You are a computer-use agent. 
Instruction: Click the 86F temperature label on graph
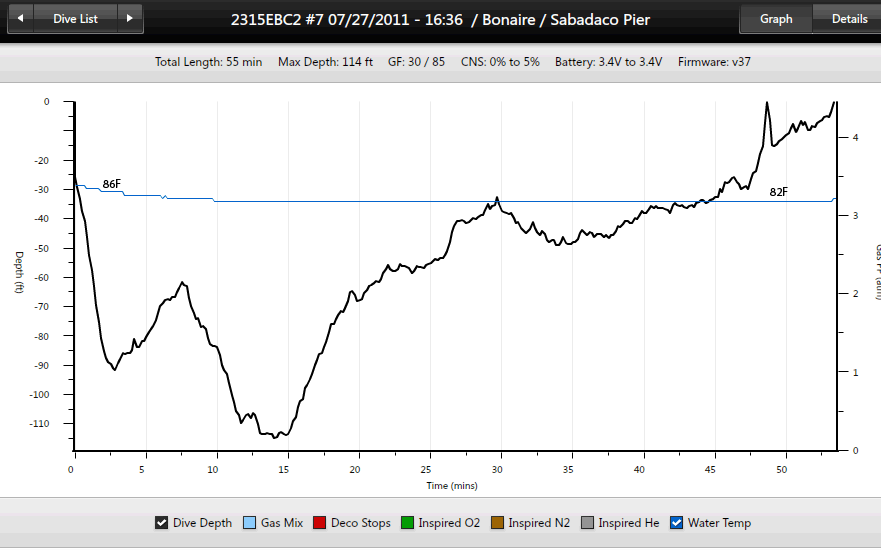pyautogui.click(x=112, y=184)
